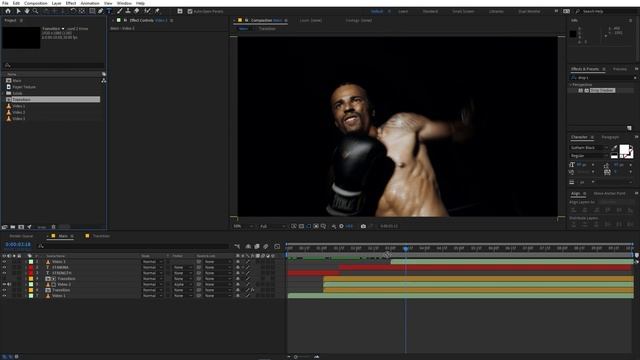The width and height of the screenshot is (640, 360).
Task: Click red label color of STAMINA layer
Action: pyautogui.click(x=31, y=267)
